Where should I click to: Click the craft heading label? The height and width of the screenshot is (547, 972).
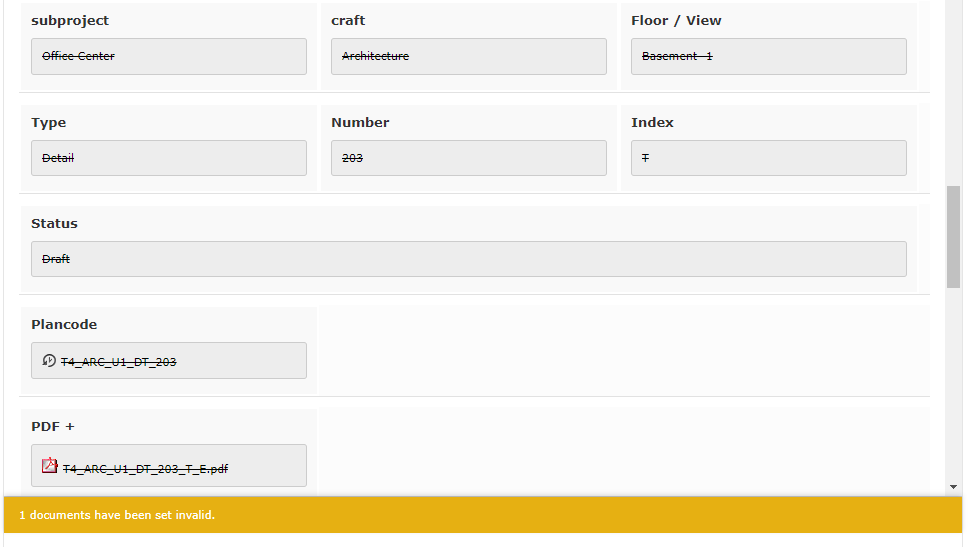click(348, 20)
